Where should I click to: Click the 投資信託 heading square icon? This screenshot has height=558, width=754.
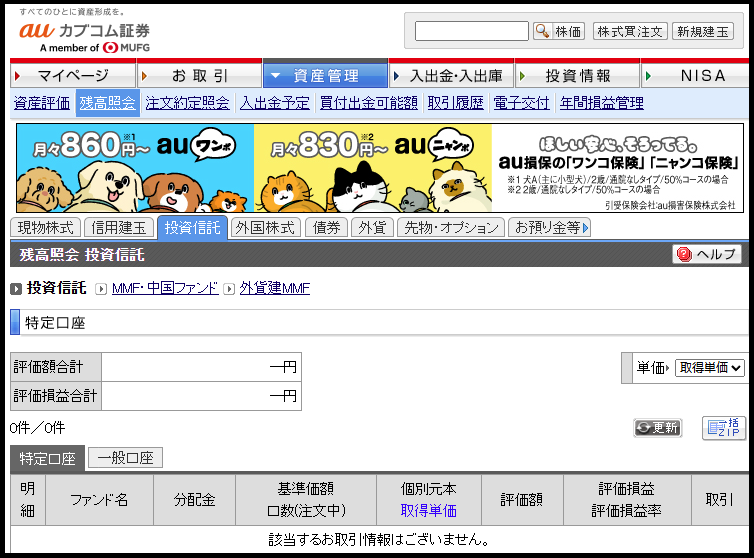(16, 289)
